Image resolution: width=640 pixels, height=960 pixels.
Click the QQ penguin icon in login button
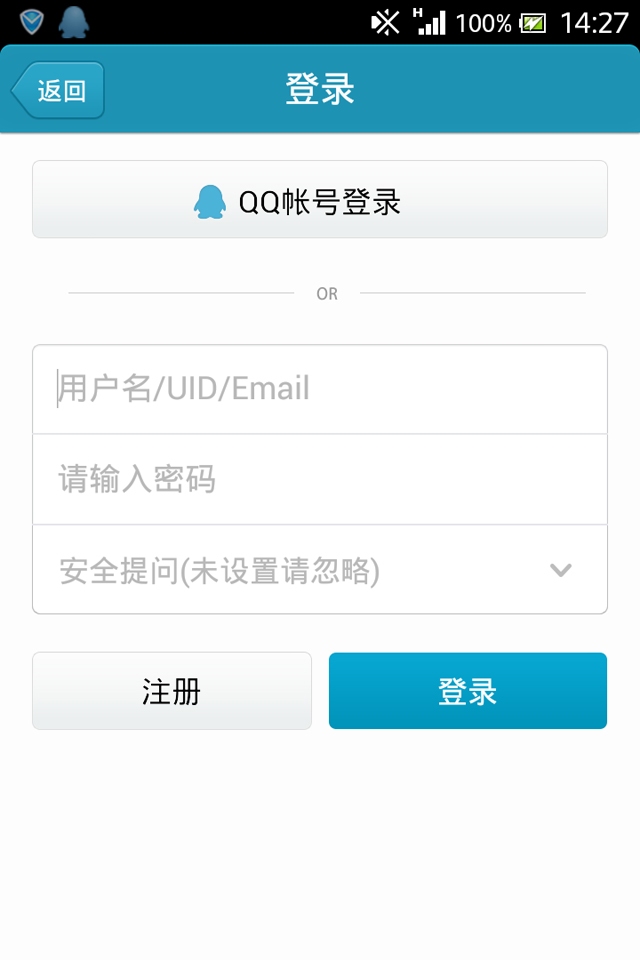[x=209, y=201]
